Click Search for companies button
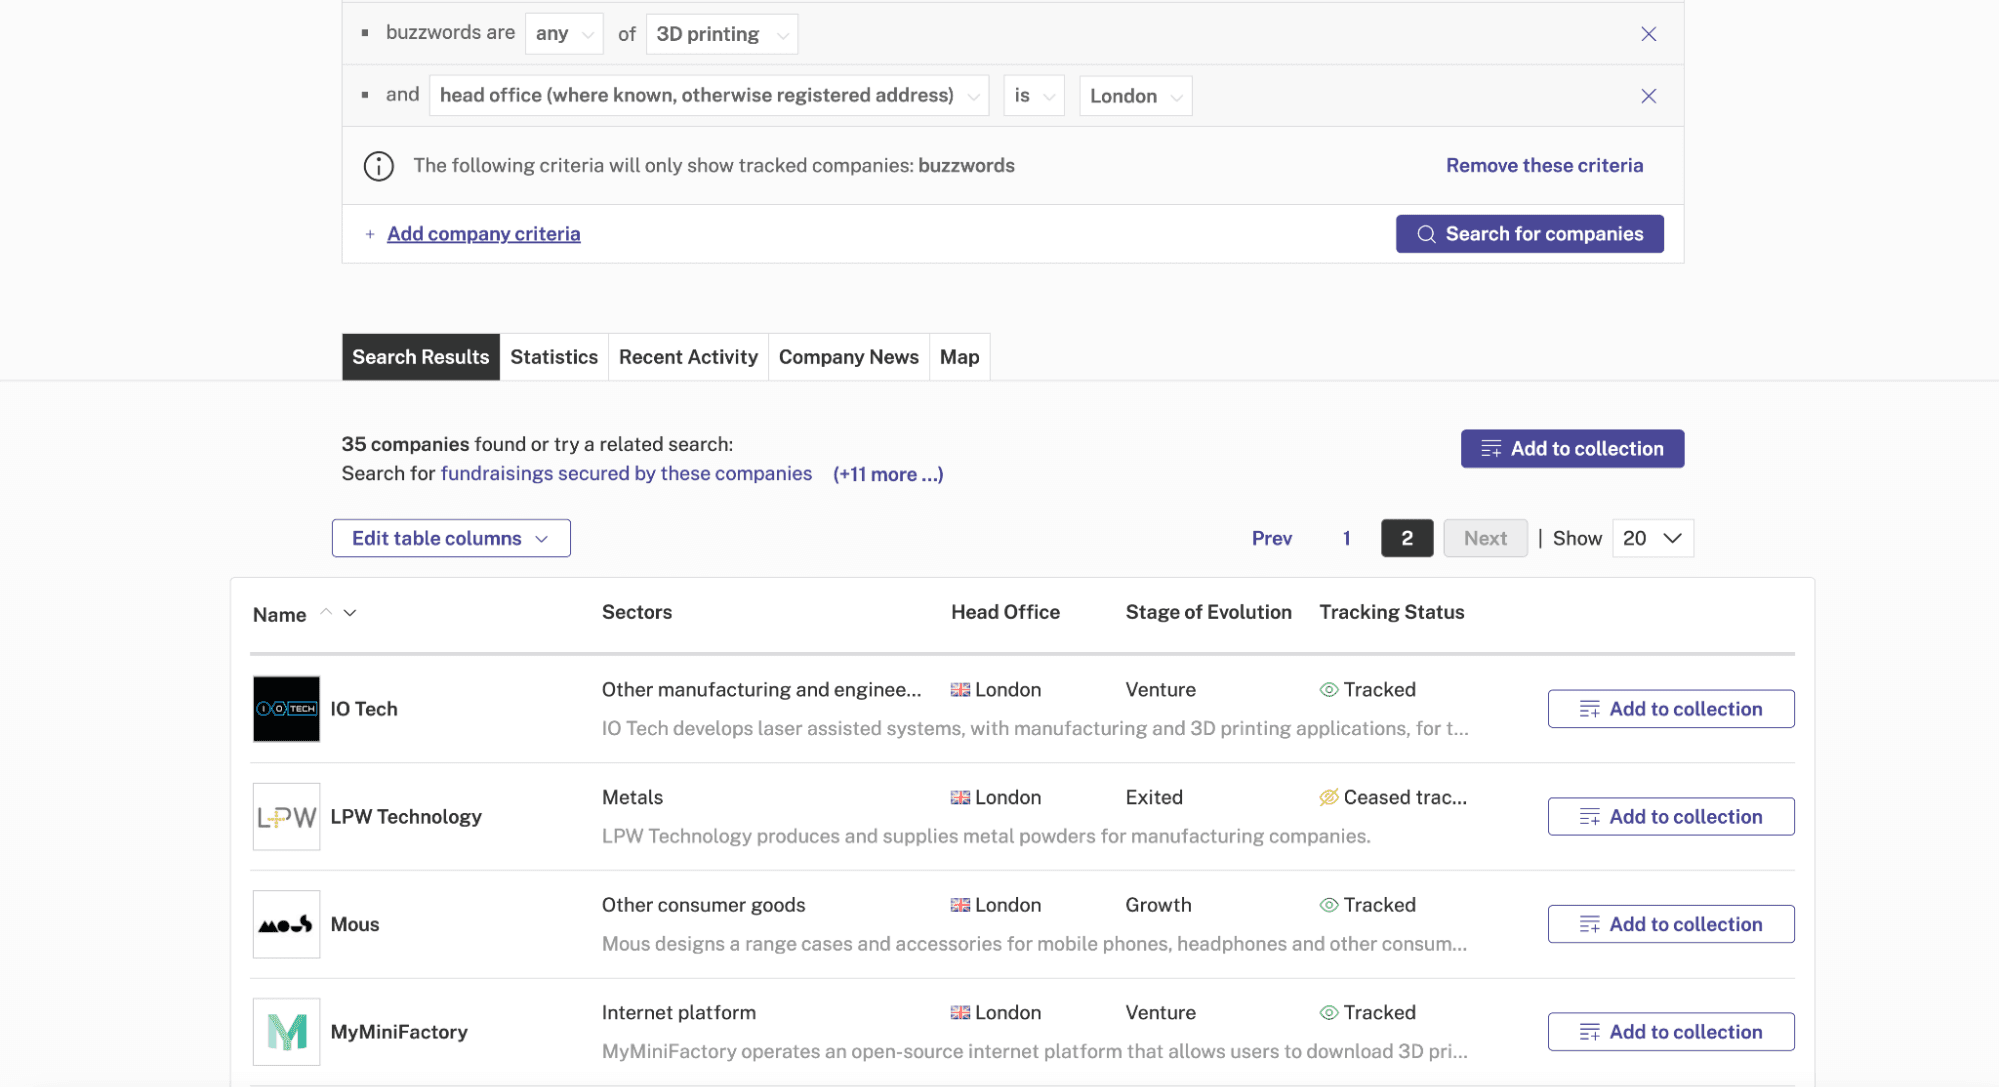This screenshot has width=1999, height=1088. click(x=1530, y=234)
